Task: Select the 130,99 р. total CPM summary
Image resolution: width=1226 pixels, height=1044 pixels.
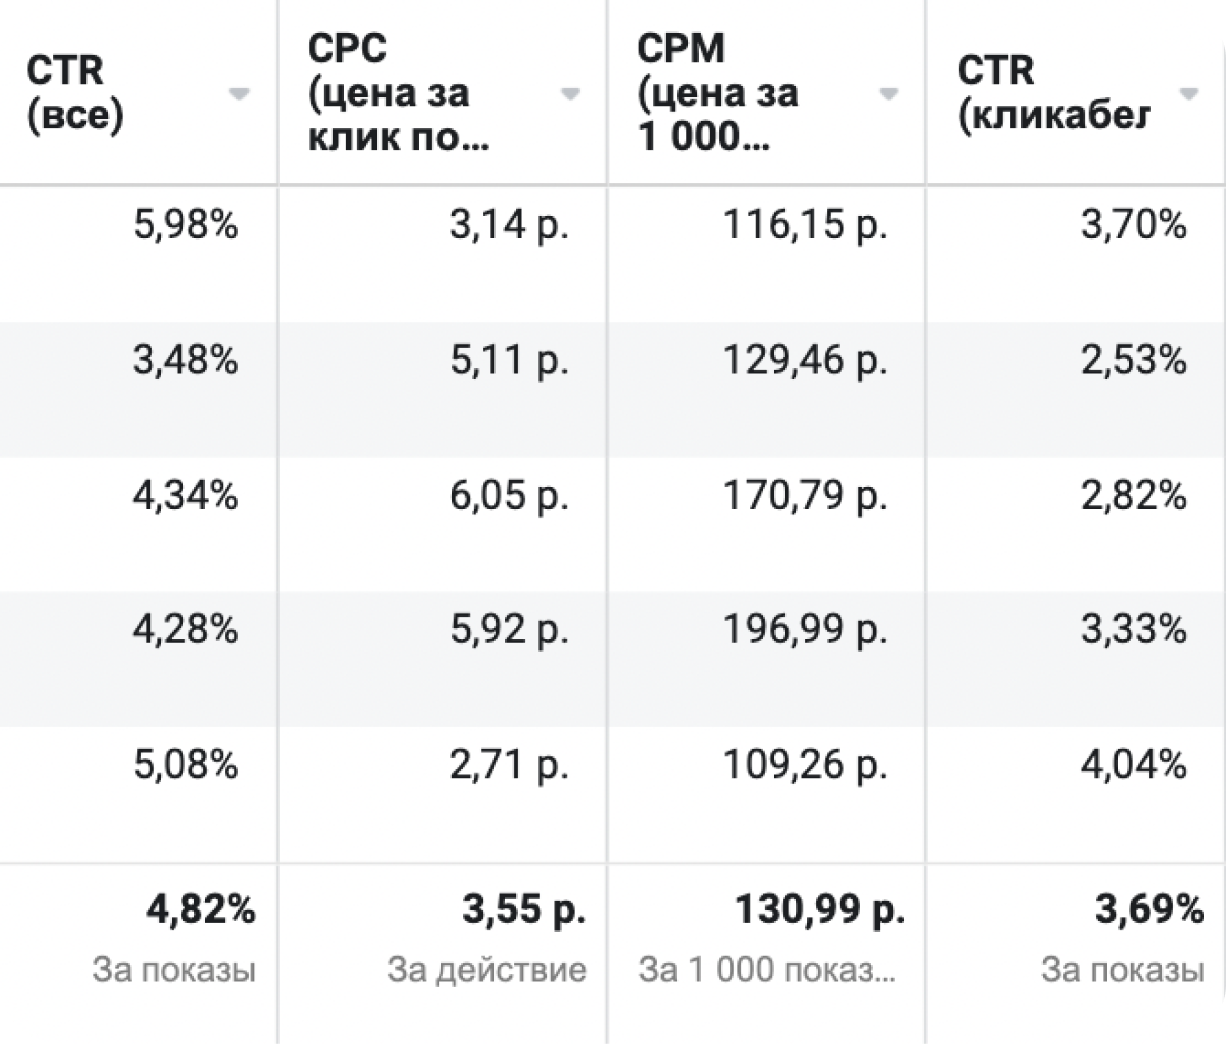Action: [x=820, y=910]
